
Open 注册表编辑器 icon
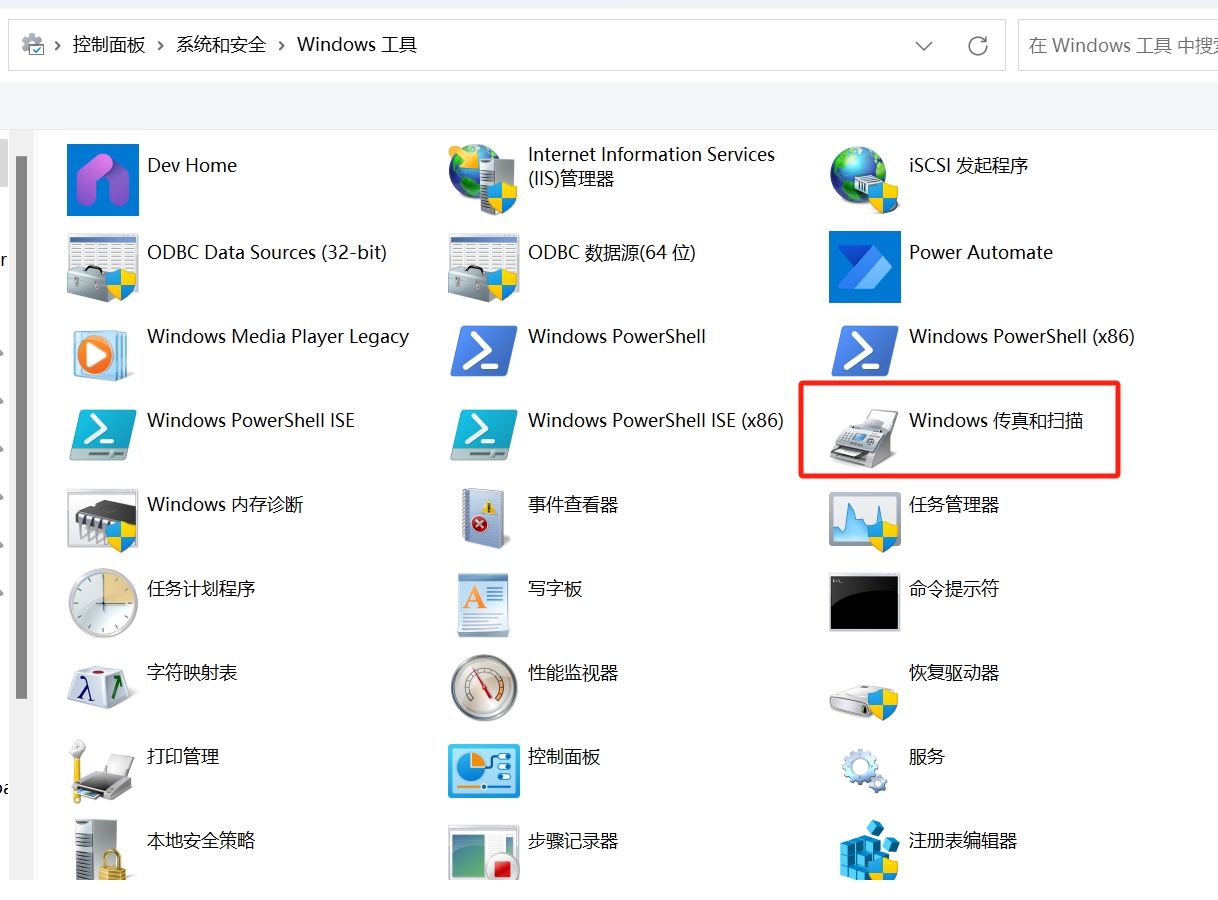[864, 853]
